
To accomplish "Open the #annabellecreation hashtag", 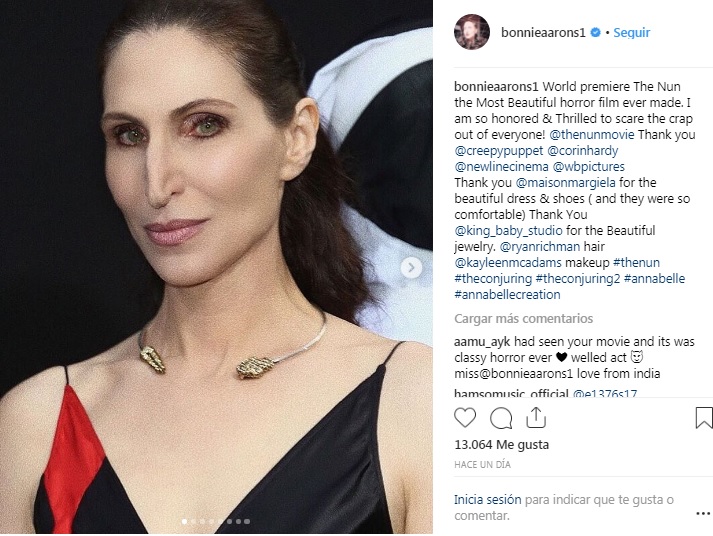I will (x=507, y=295).
